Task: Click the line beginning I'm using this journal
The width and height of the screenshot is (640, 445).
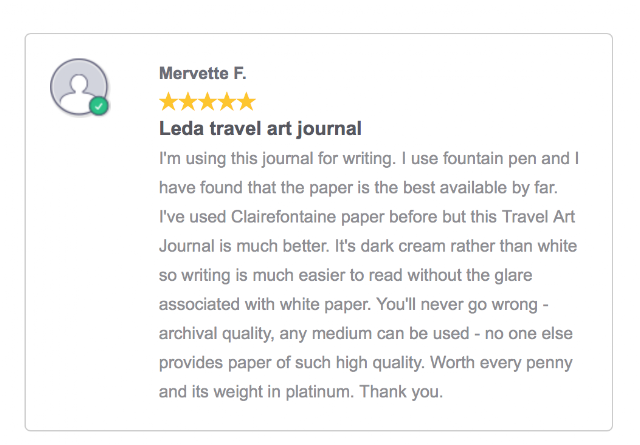Action: coord(369,158)
